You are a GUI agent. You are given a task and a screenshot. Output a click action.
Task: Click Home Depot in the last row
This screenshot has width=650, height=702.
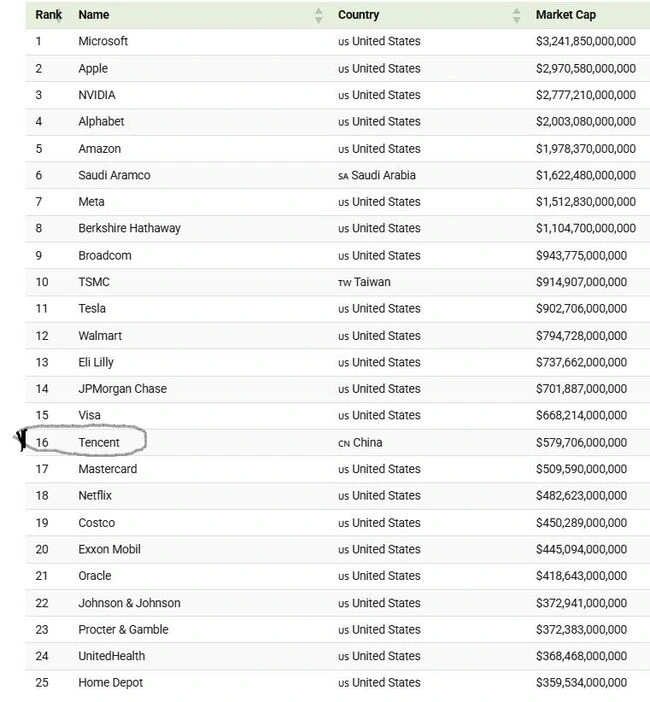click(x=110, y=683)
